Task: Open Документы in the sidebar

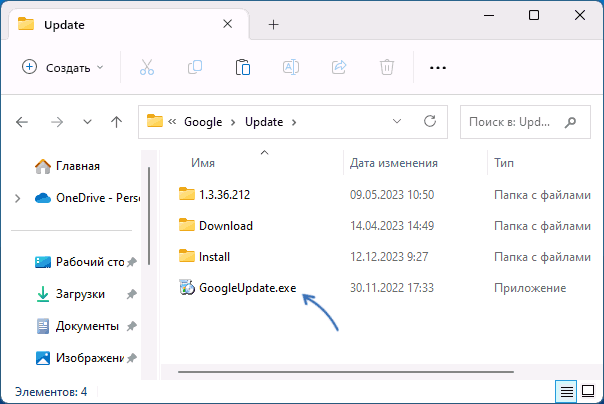Action: click(x=77, y=326)
